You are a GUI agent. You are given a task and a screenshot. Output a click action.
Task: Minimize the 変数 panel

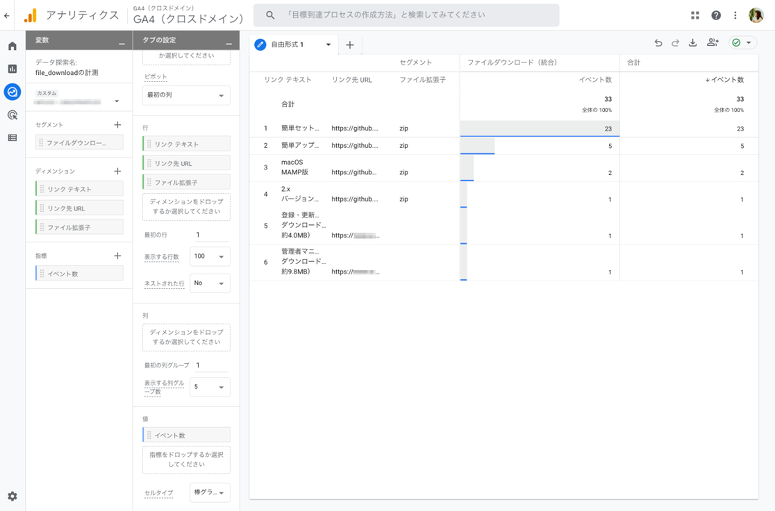121,42
